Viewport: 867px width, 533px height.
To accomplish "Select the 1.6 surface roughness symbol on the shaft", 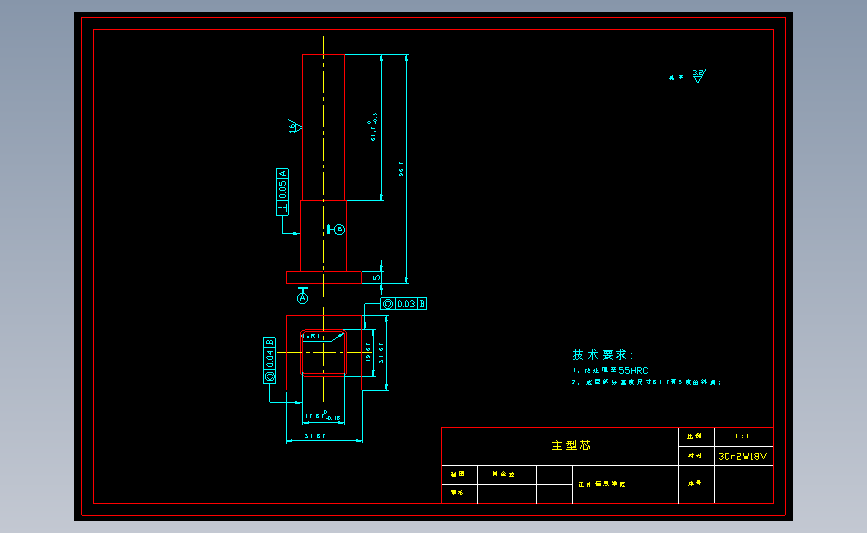I will [x=294, y=126].
